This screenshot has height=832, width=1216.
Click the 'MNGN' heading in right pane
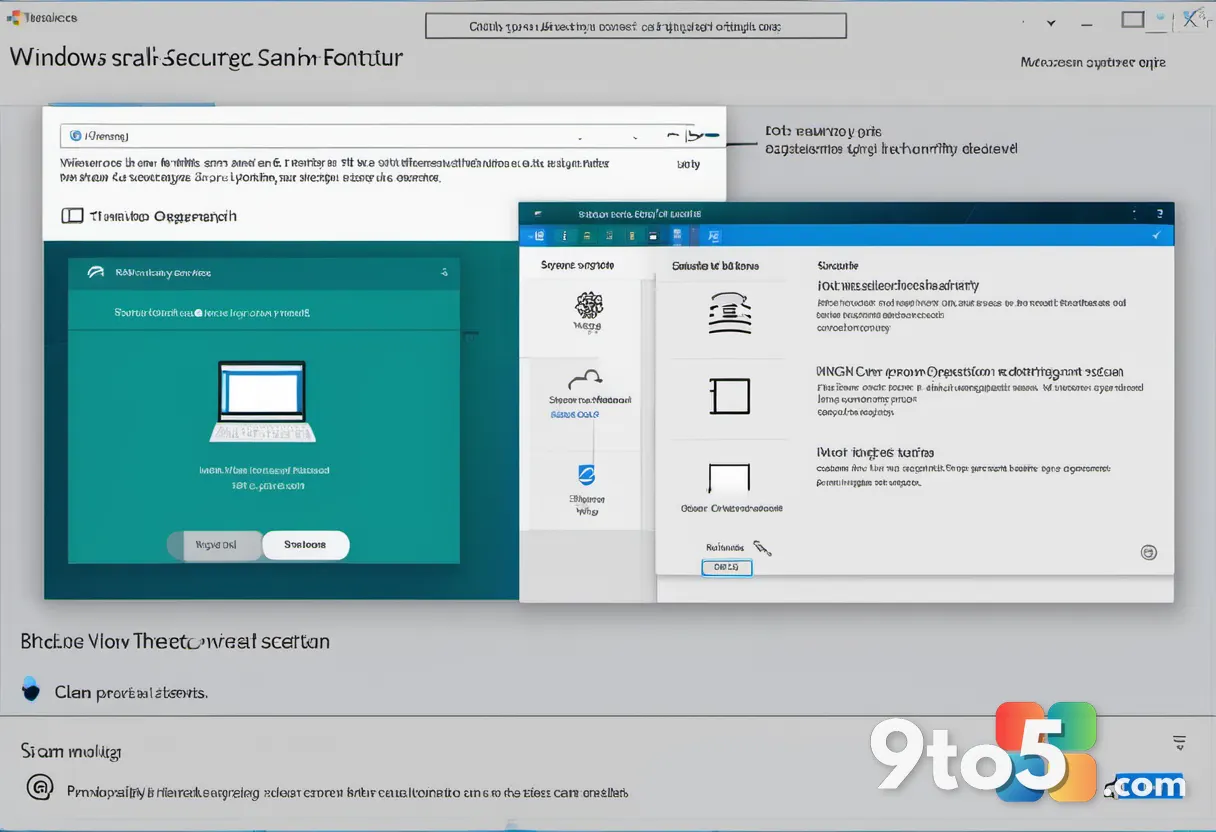[970, 370]
